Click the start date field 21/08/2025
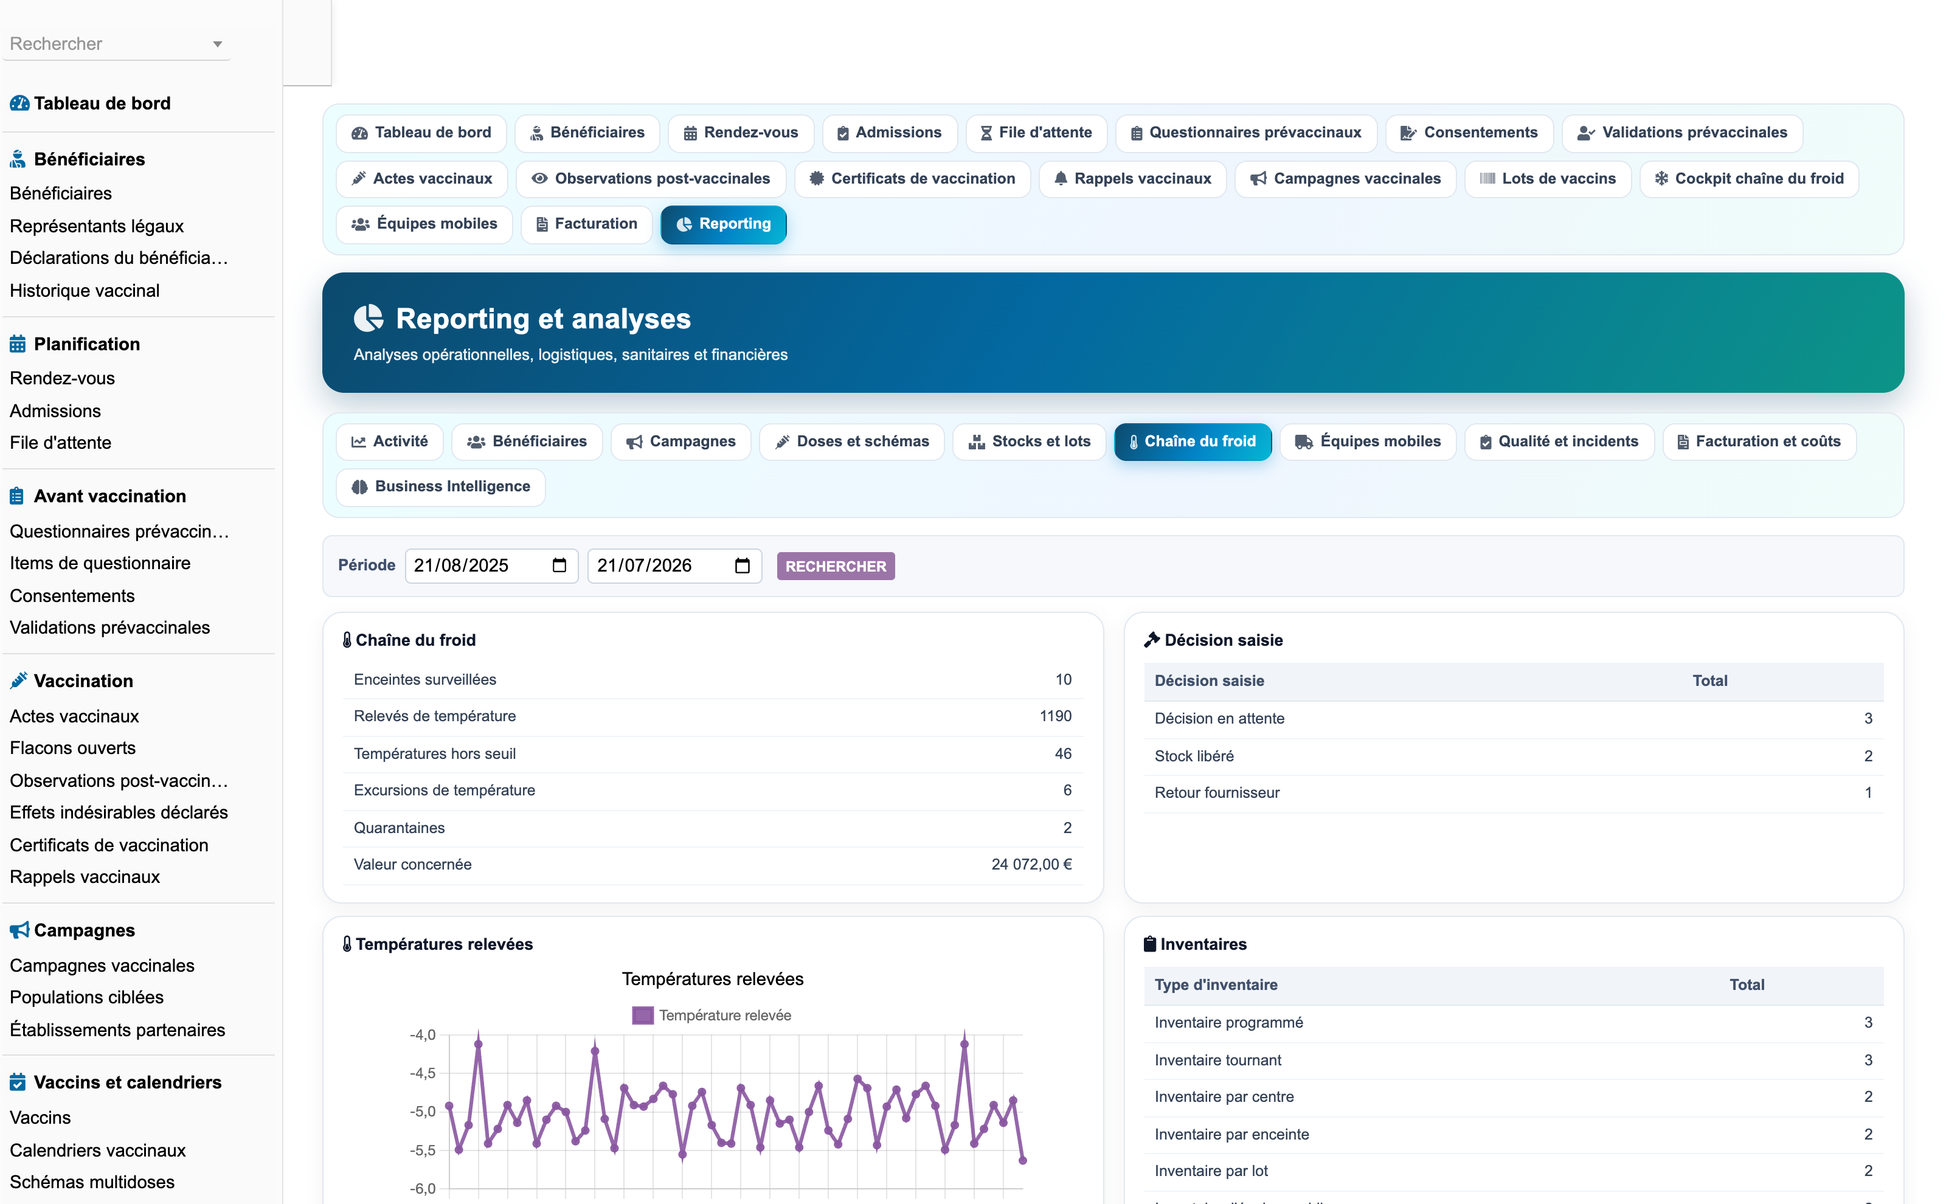 (491, 566)
